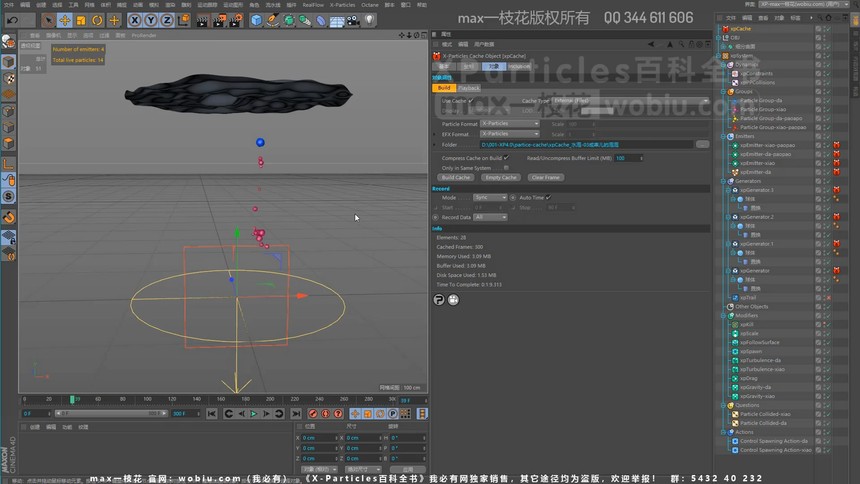Open the spline pen tool
The image size is (860, 484).
[272, 21]
